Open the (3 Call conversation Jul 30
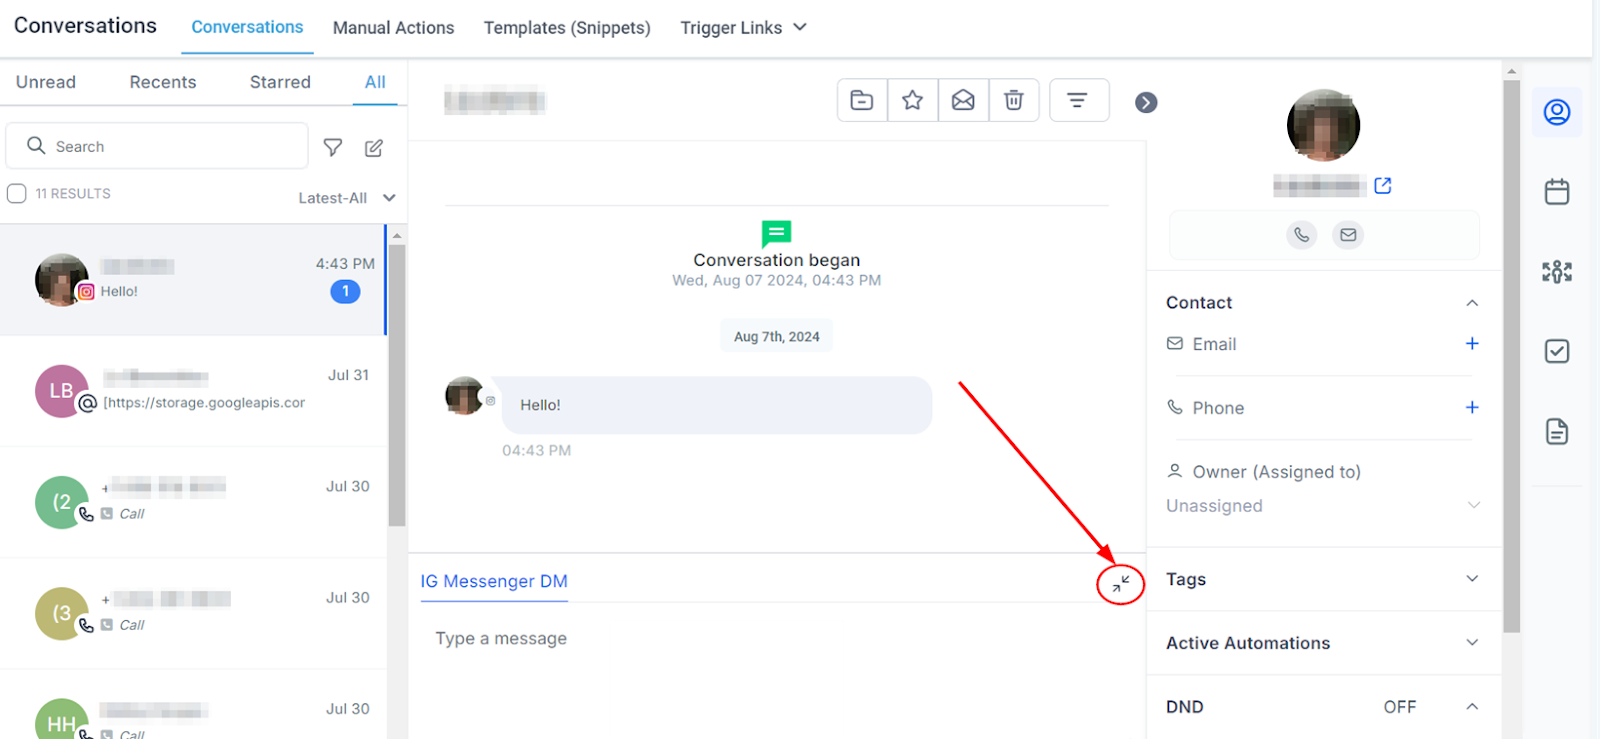 point(193,613)
